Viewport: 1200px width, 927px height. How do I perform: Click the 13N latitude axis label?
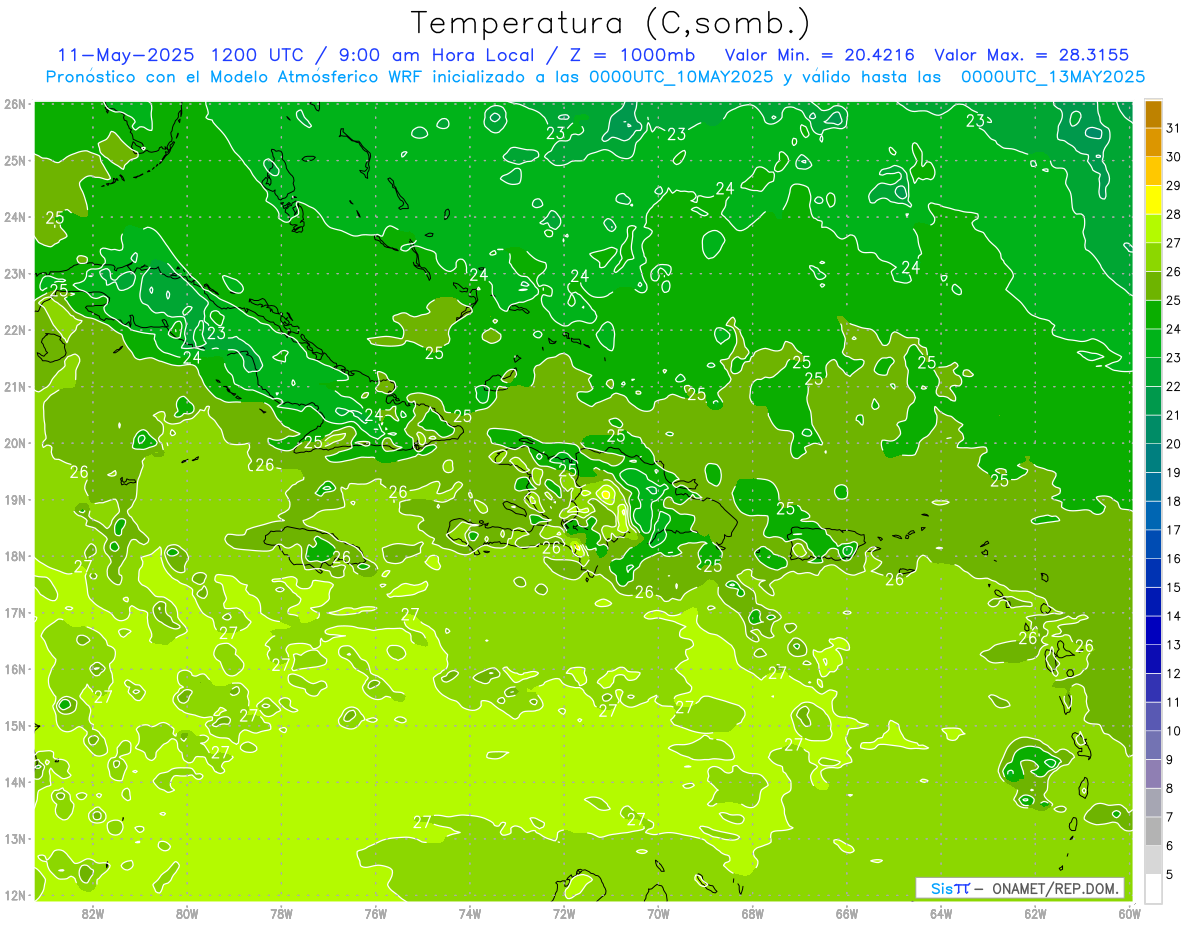15,839
